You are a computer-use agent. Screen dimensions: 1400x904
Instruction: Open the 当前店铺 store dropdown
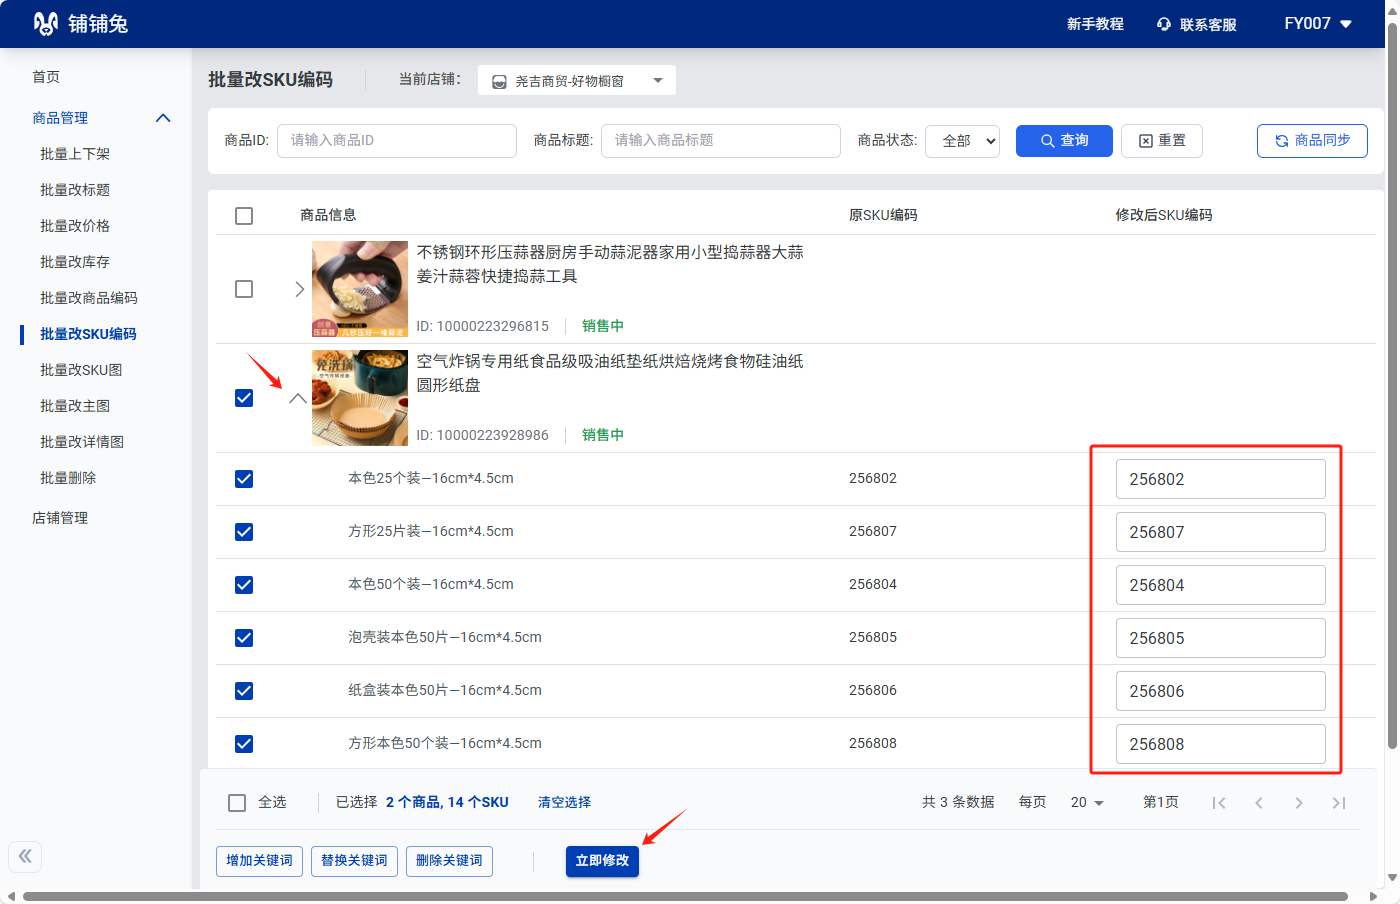(577, 81)
